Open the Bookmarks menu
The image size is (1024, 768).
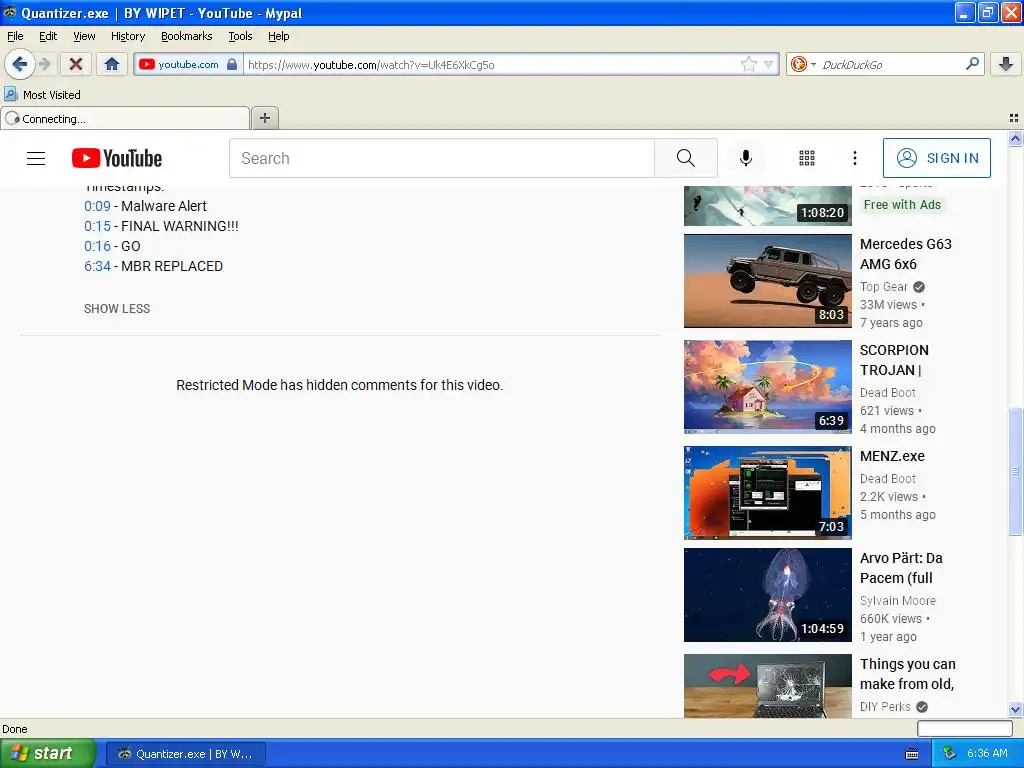(187, 36)
